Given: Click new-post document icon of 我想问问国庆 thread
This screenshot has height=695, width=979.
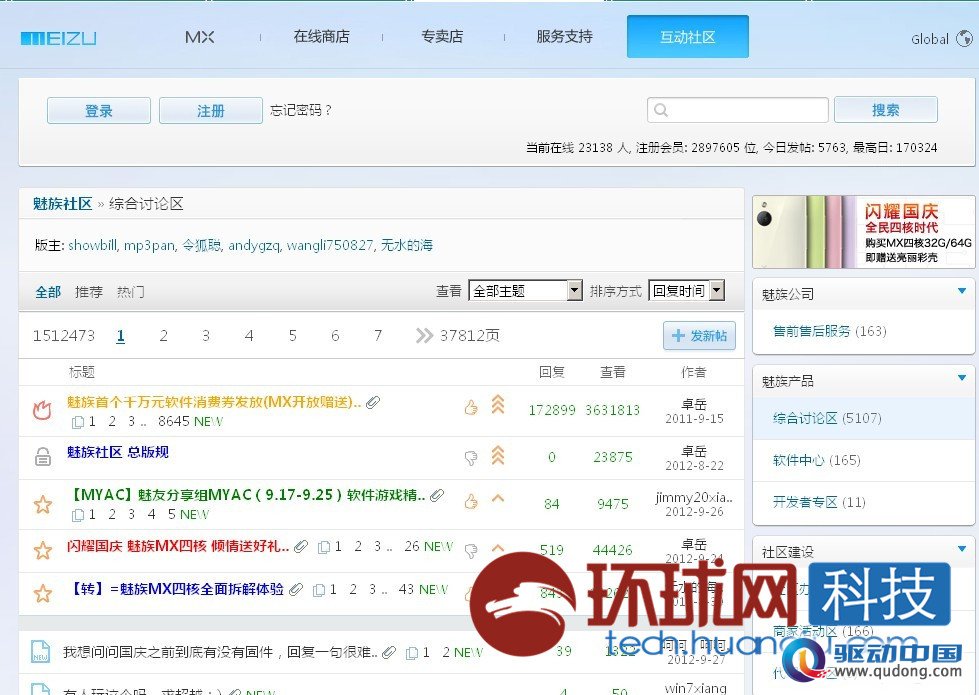Looking at the screenshot, I should coord(41,651).
